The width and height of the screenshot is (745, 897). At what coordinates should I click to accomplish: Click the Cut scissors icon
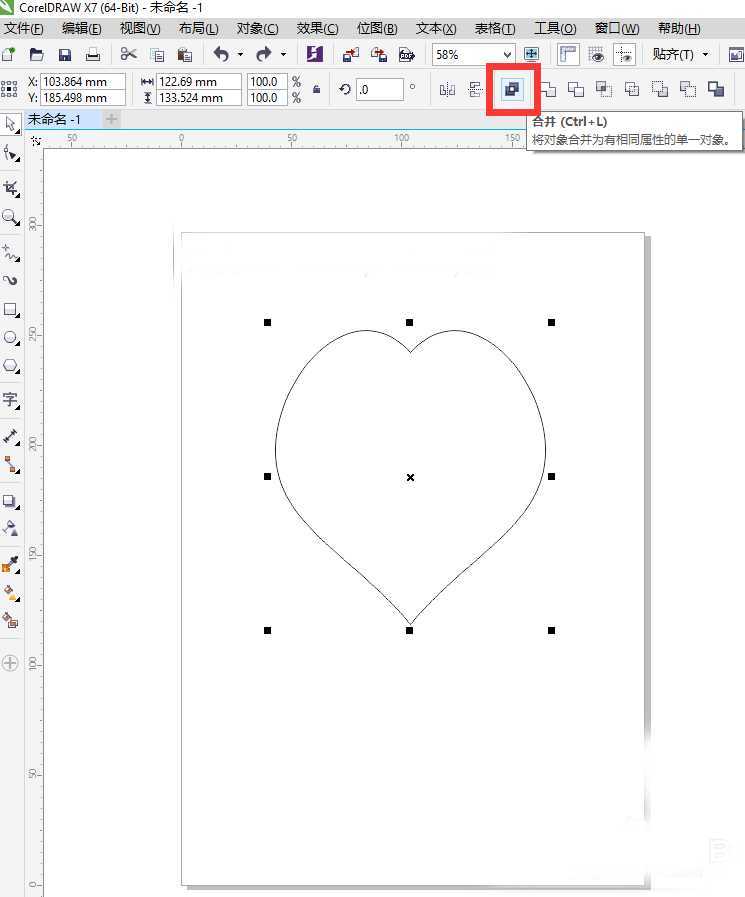129,54
